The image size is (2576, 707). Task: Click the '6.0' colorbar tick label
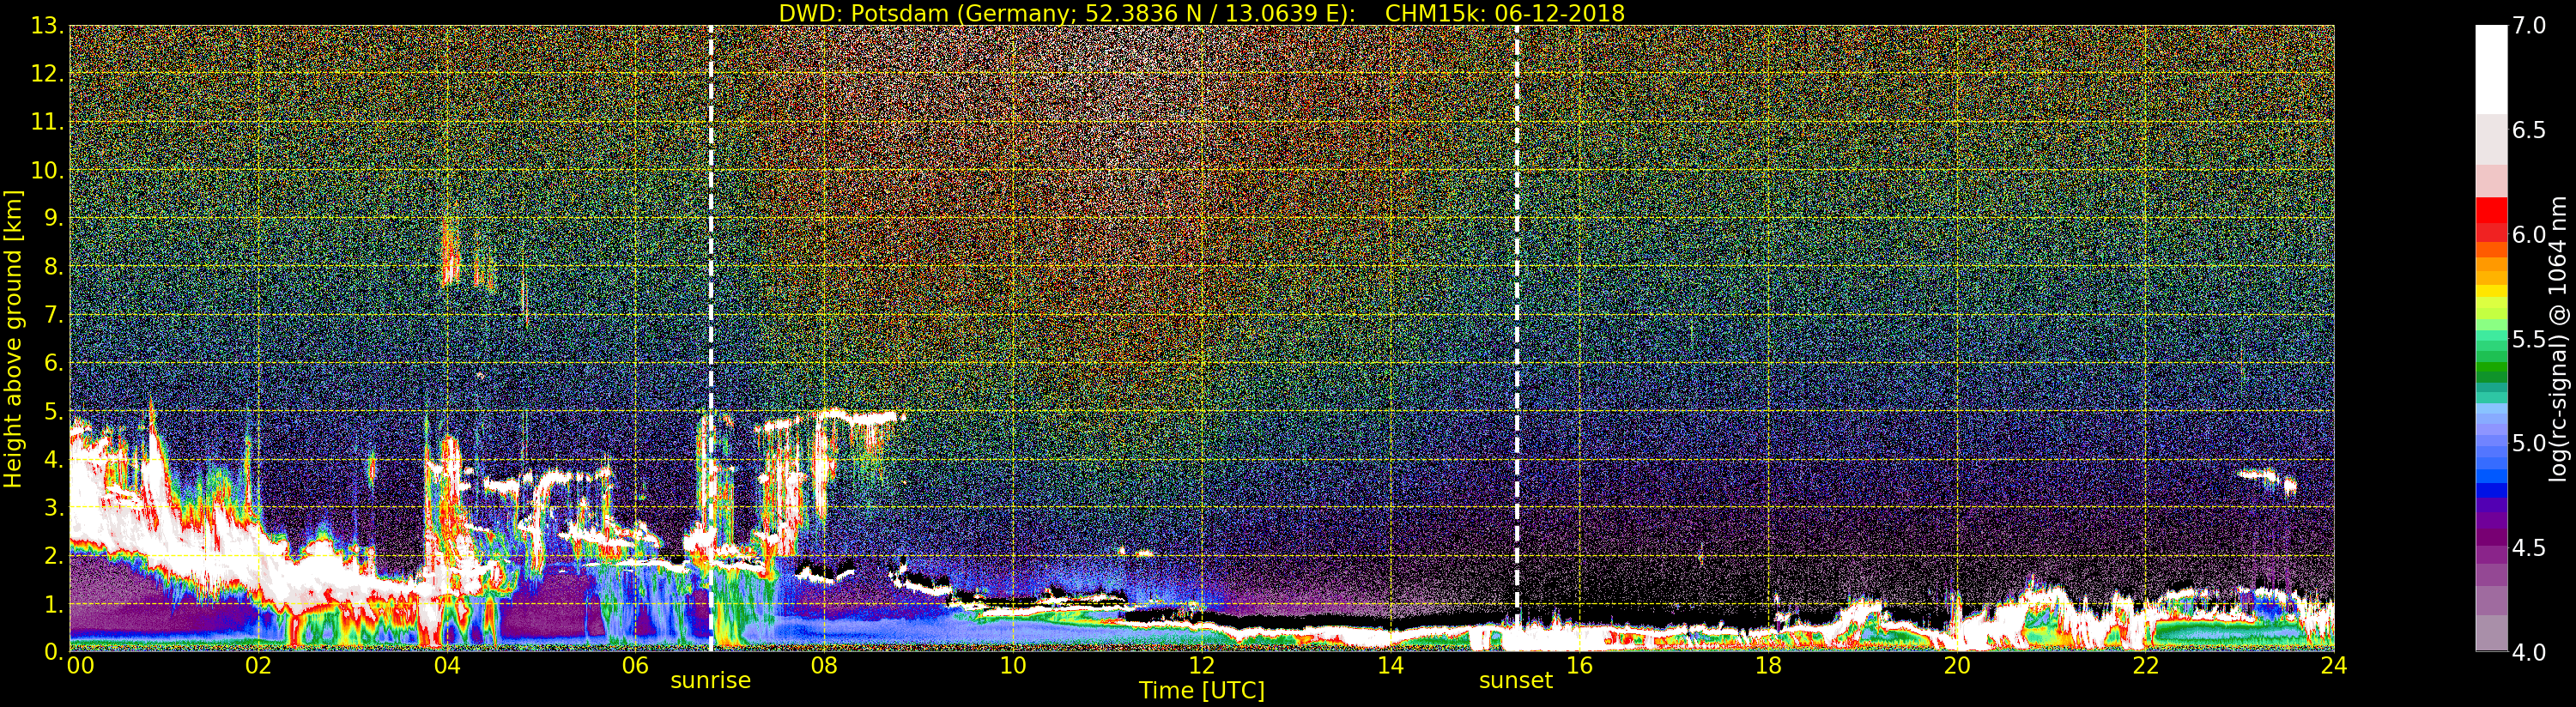click(x=2529, y=234)
